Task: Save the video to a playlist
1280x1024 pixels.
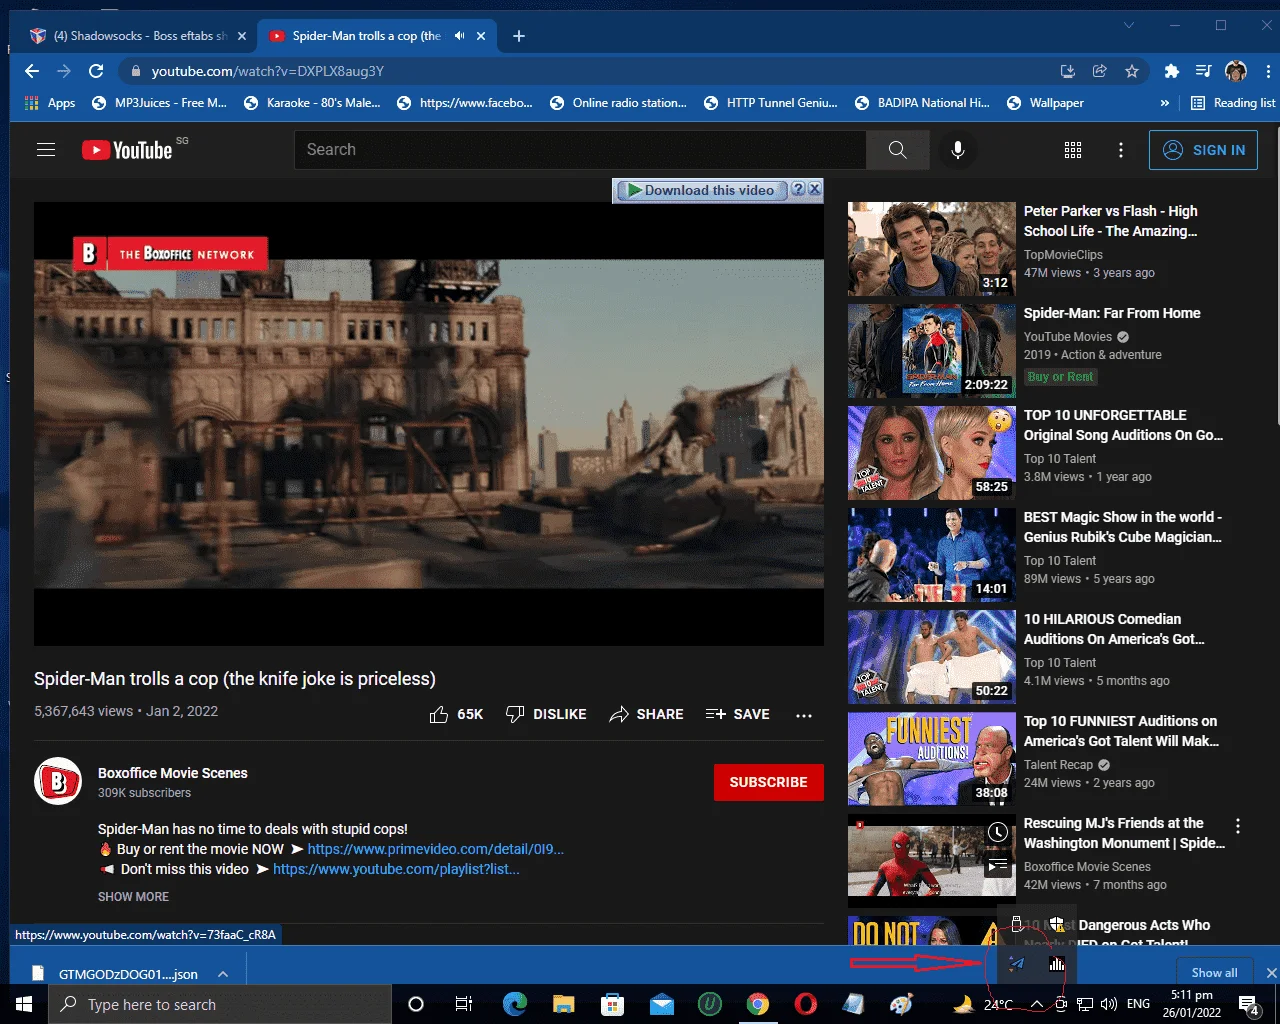Action: [x=737, y=714]
